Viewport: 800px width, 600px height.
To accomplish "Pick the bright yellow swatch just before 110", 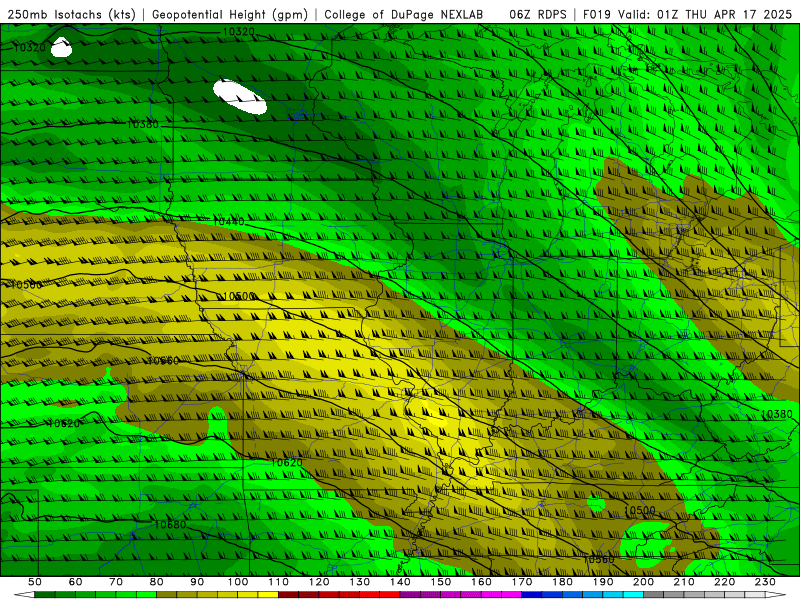I will (x=268, y=595).
